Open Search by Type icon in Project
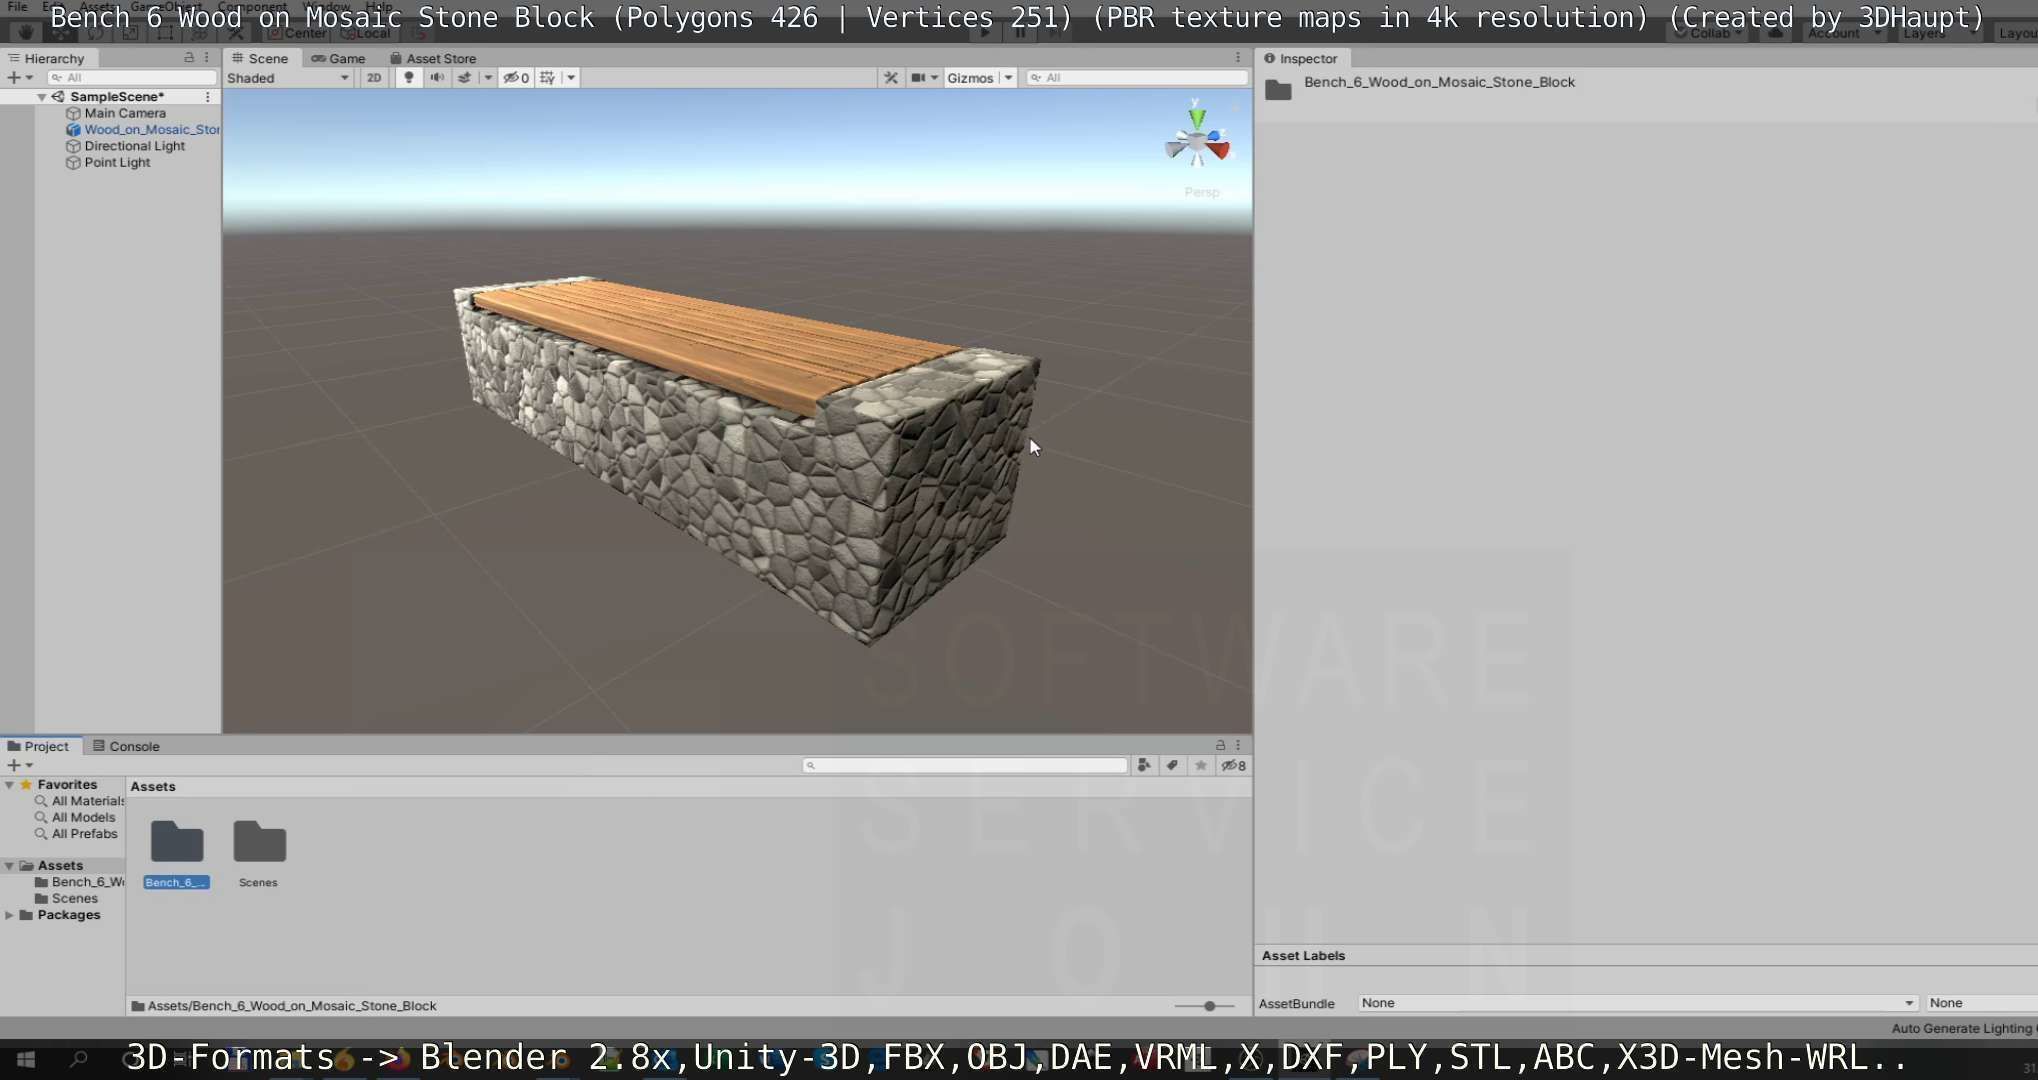2038x1080 pixels. click(x=1144, y=765)
